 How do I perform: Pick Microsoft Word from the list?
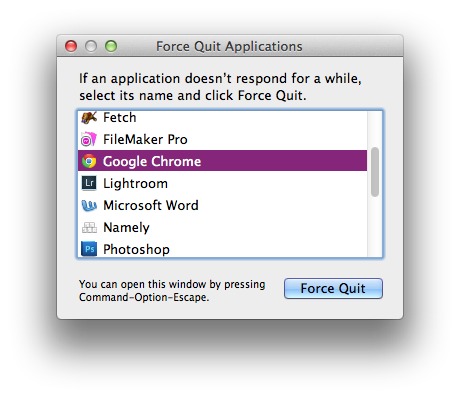point(223,205)
